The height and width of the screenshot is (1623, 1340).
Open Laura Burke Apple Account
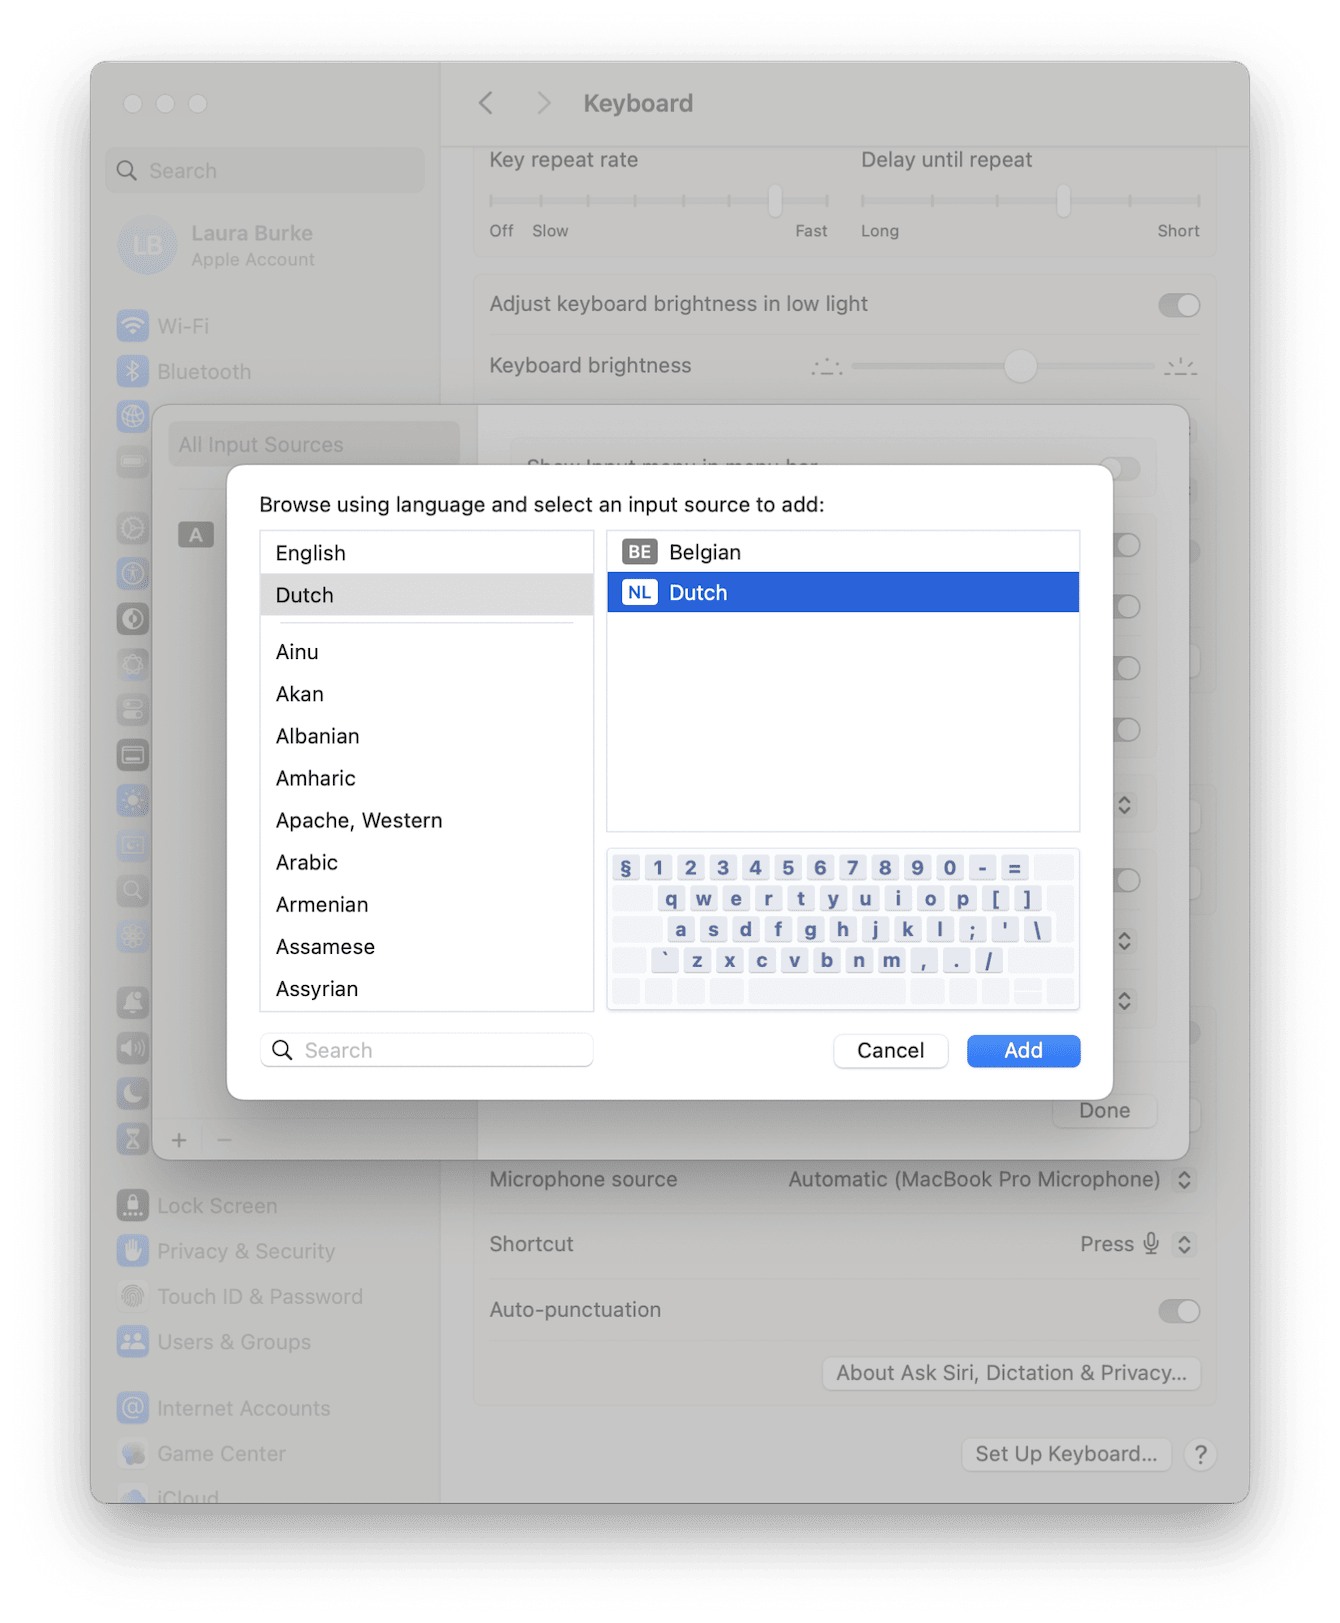point(265,245)
